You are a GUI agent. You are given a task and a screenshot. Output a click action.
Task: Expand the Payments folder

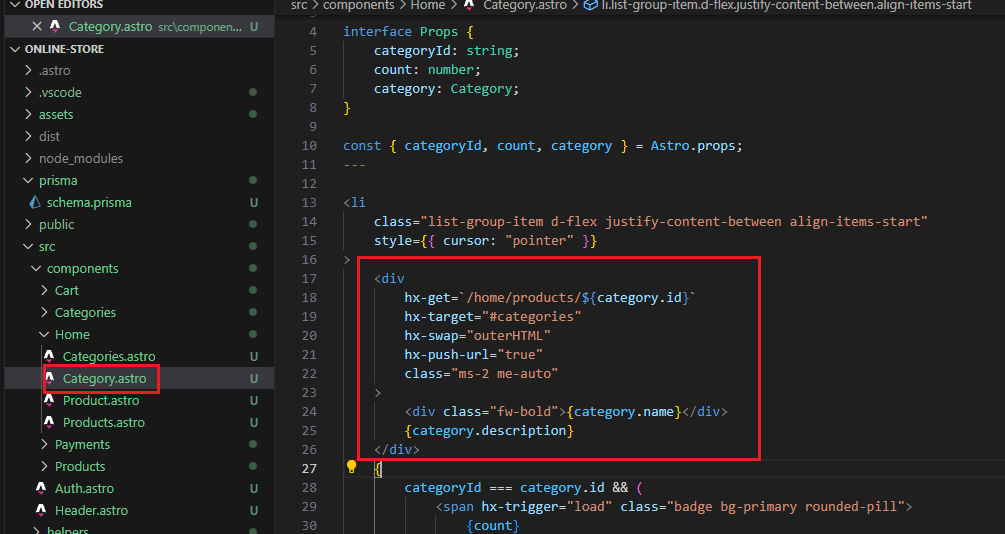click(44, 444)
